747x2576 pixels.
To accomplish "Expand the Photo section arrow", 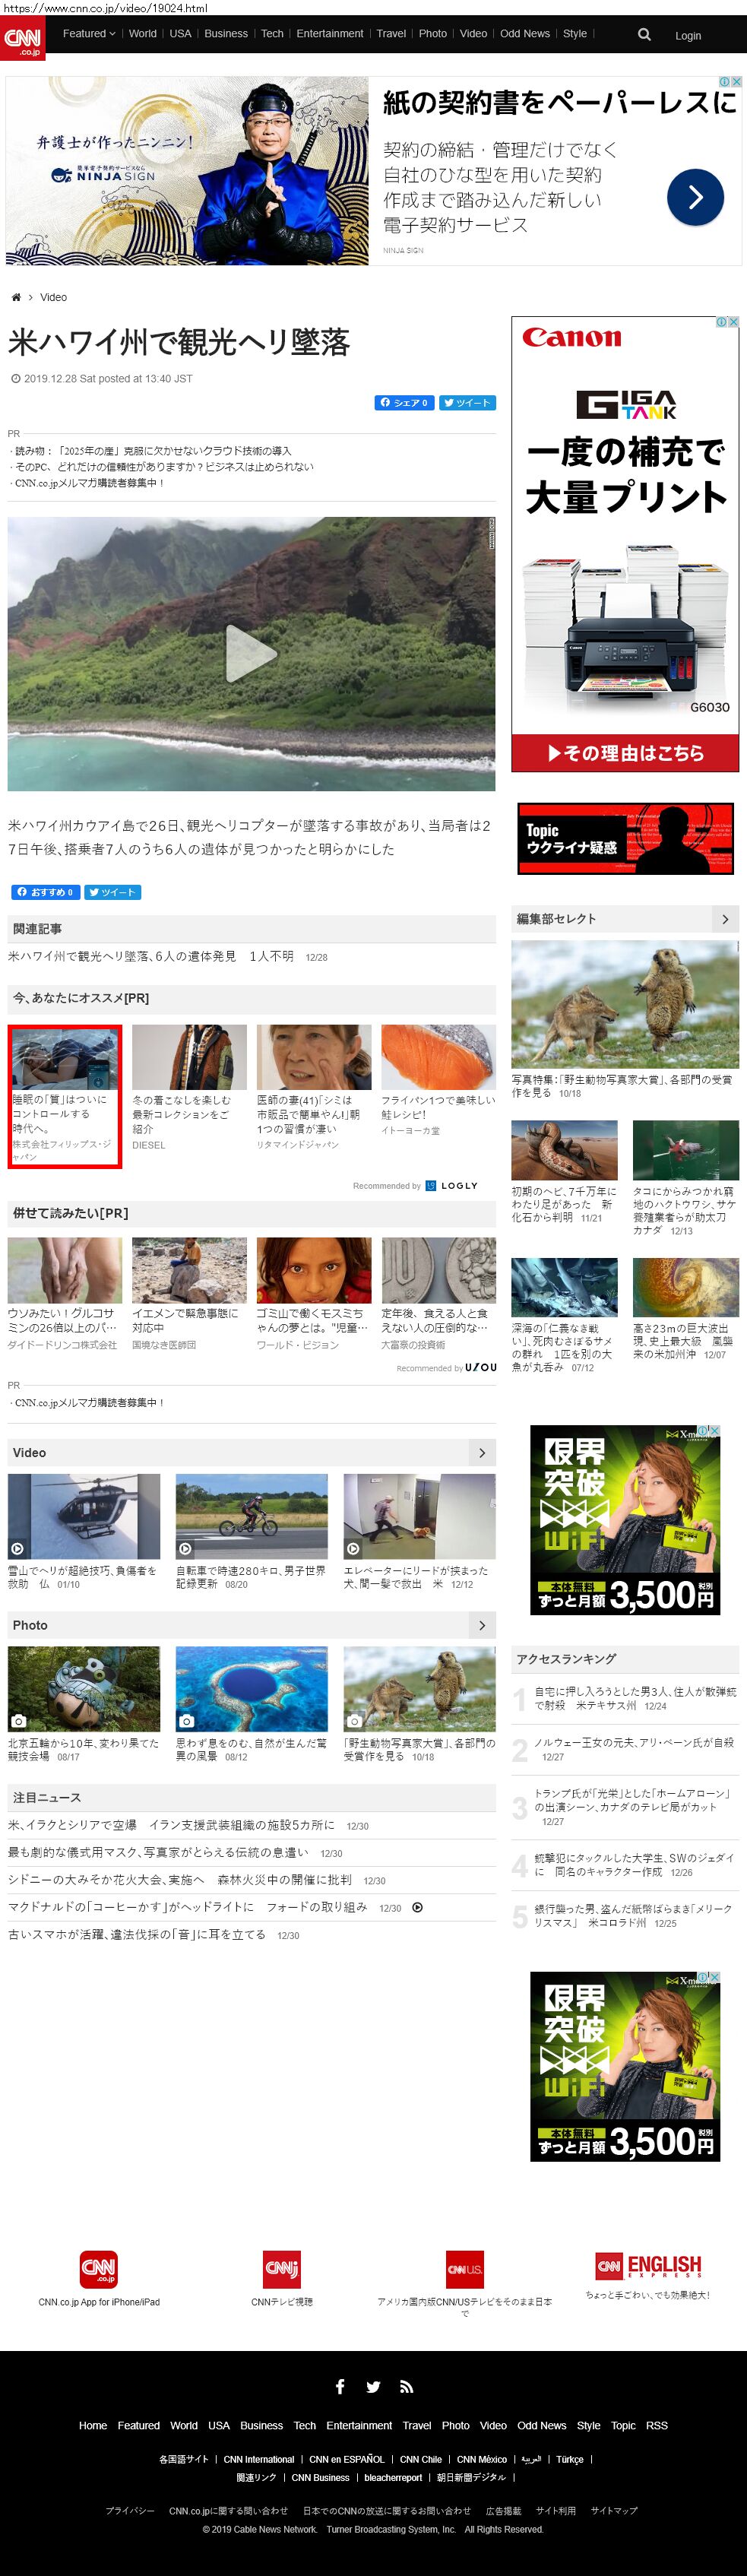I will tap(482, 1625).
